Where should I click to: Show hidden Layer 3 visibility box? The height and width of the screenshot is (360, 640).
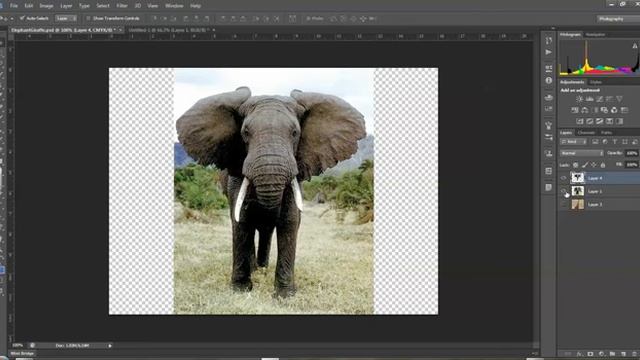564,204
